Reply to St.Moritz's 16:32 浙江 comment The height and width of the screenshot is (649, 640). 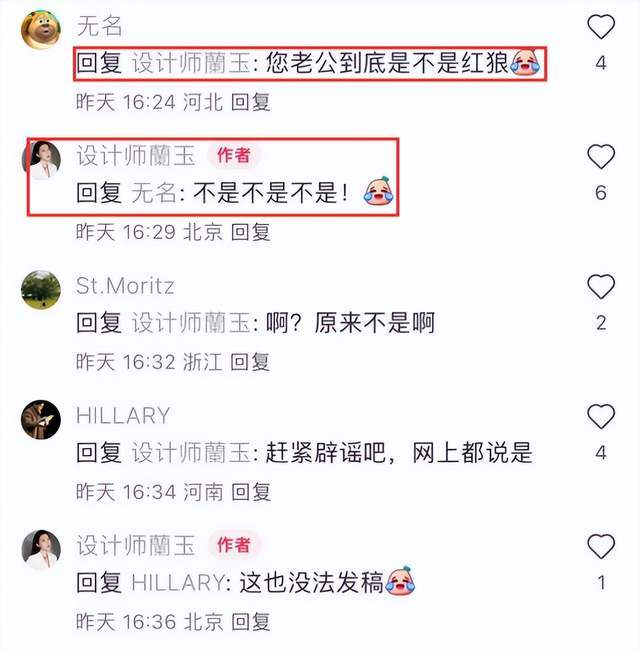[250, 362]
